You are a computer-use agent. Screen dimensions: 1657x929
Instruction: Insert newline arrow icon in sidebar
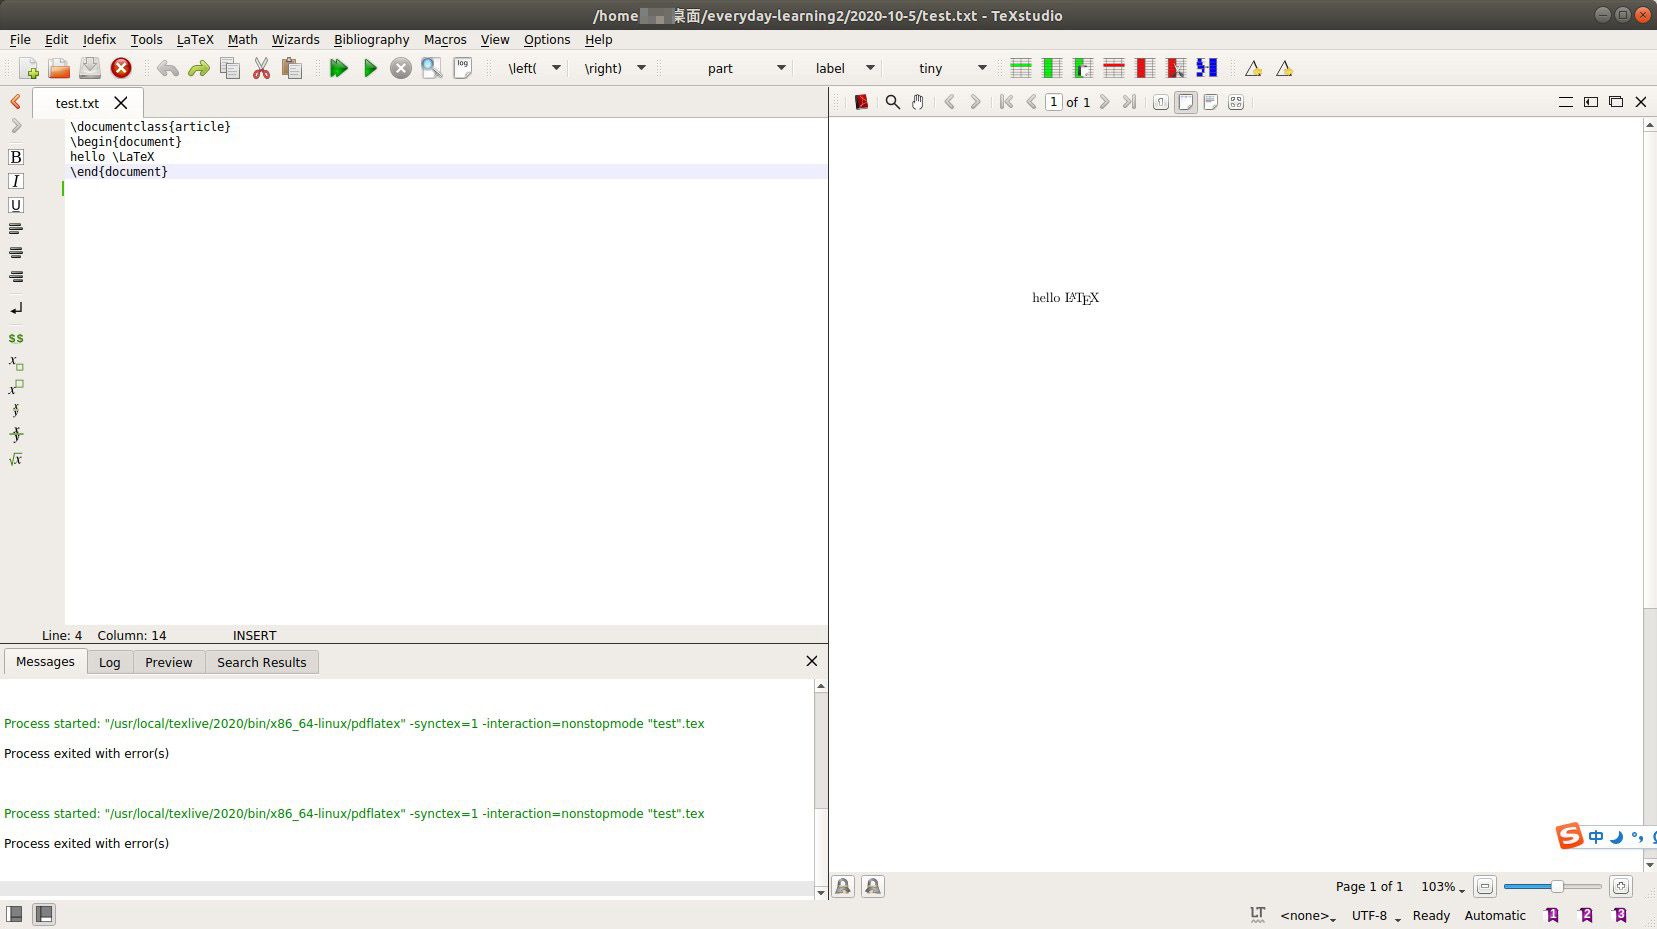click(x=16, y=308)
